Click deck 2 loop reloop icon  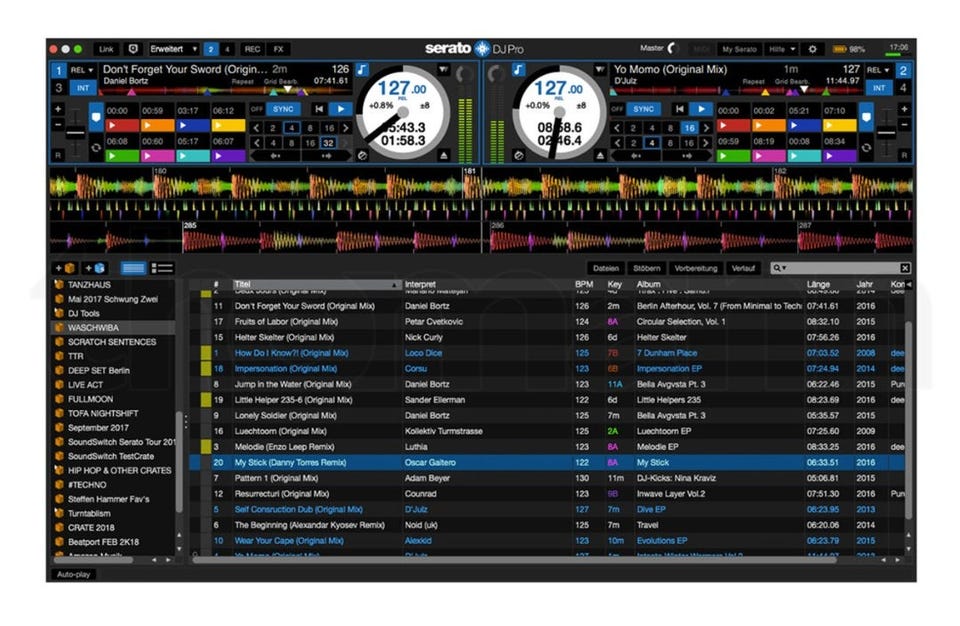[866, 148]
